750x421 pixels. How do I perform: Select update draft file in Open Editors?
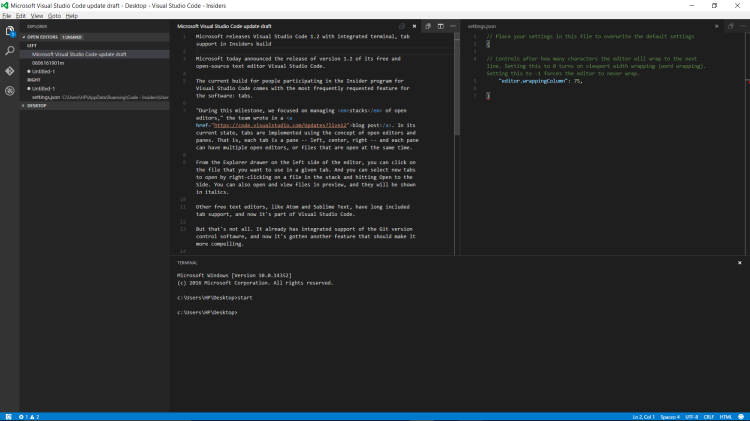coord(95,54)
